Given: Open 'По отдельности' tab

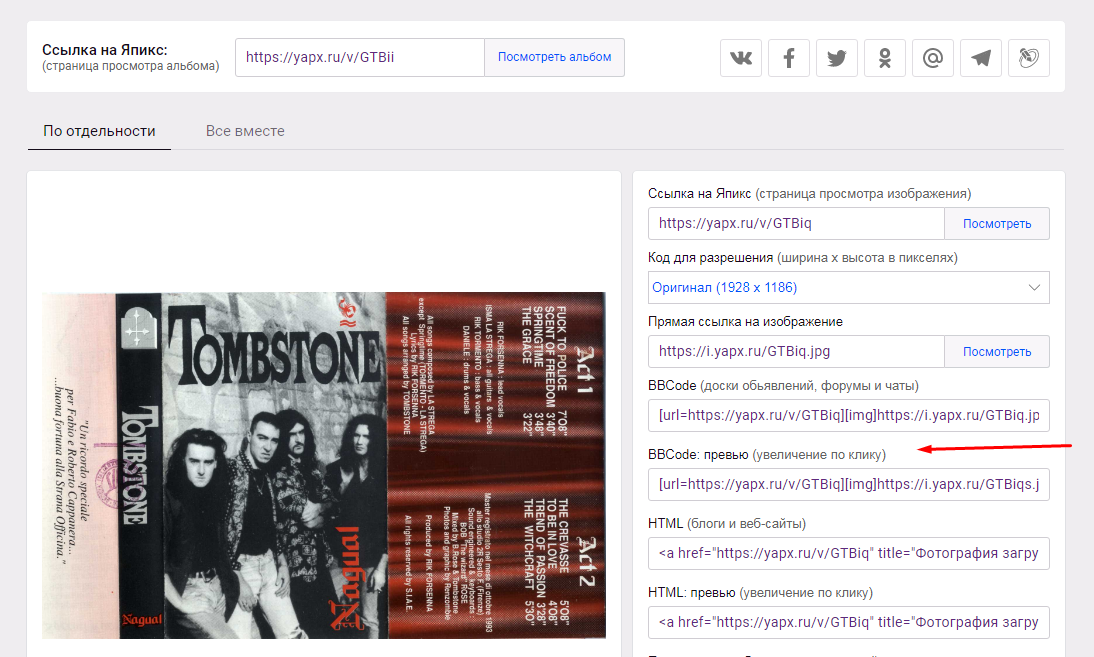Looking at the screenshot, I should coord(99,131).
